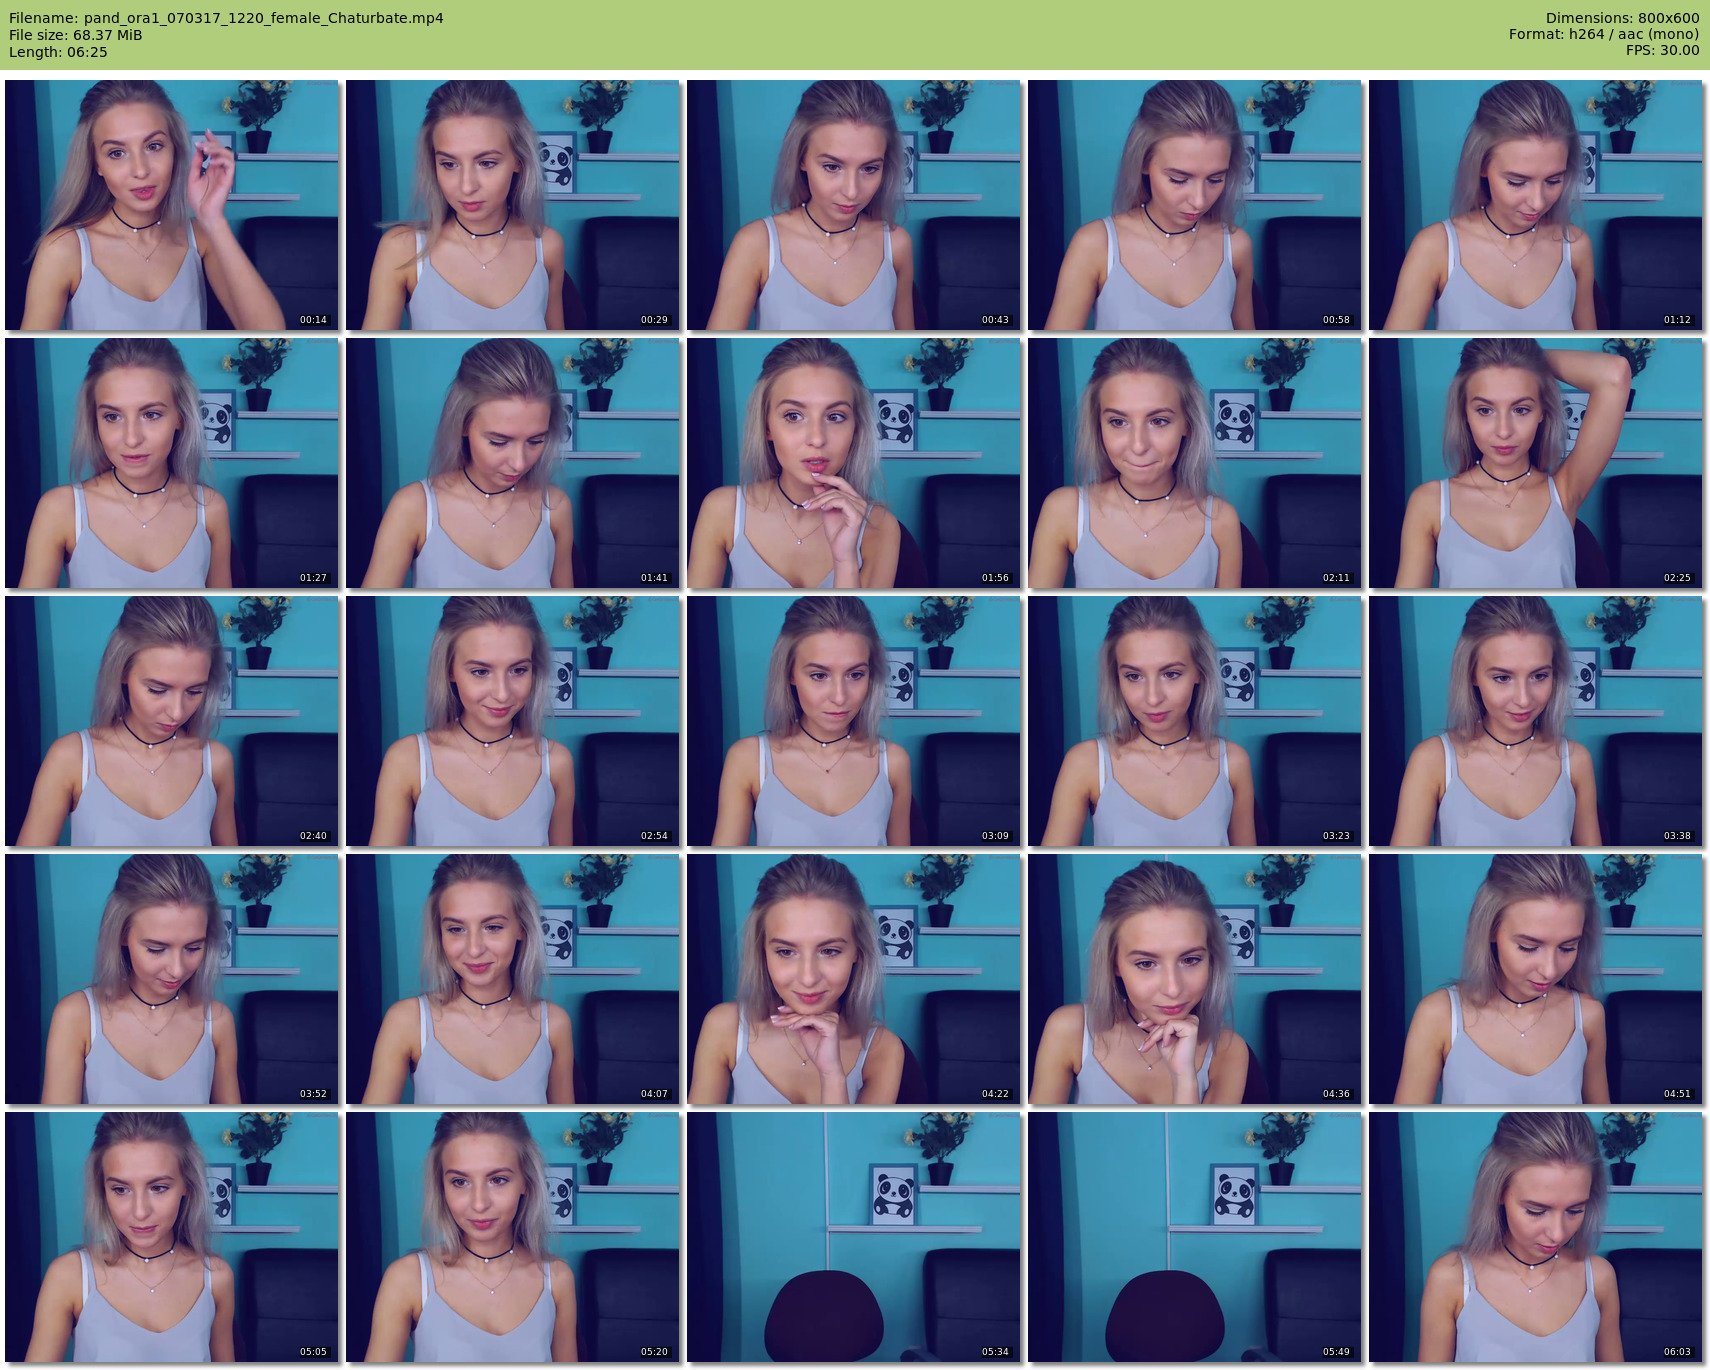The height and width of the screenshot is (1370, 1710).
Task: Select the thumbnail labeled 01:27
Action: [172, 463]
